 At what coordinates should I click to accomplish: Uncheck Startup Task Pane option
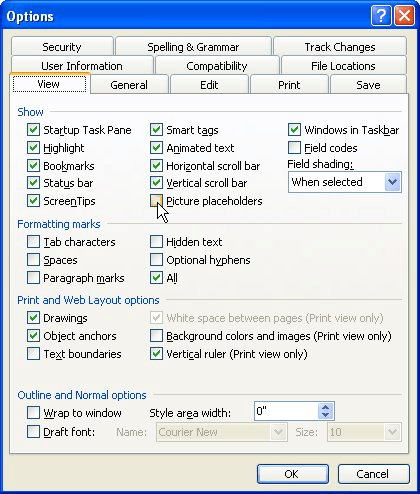point(33,130)
